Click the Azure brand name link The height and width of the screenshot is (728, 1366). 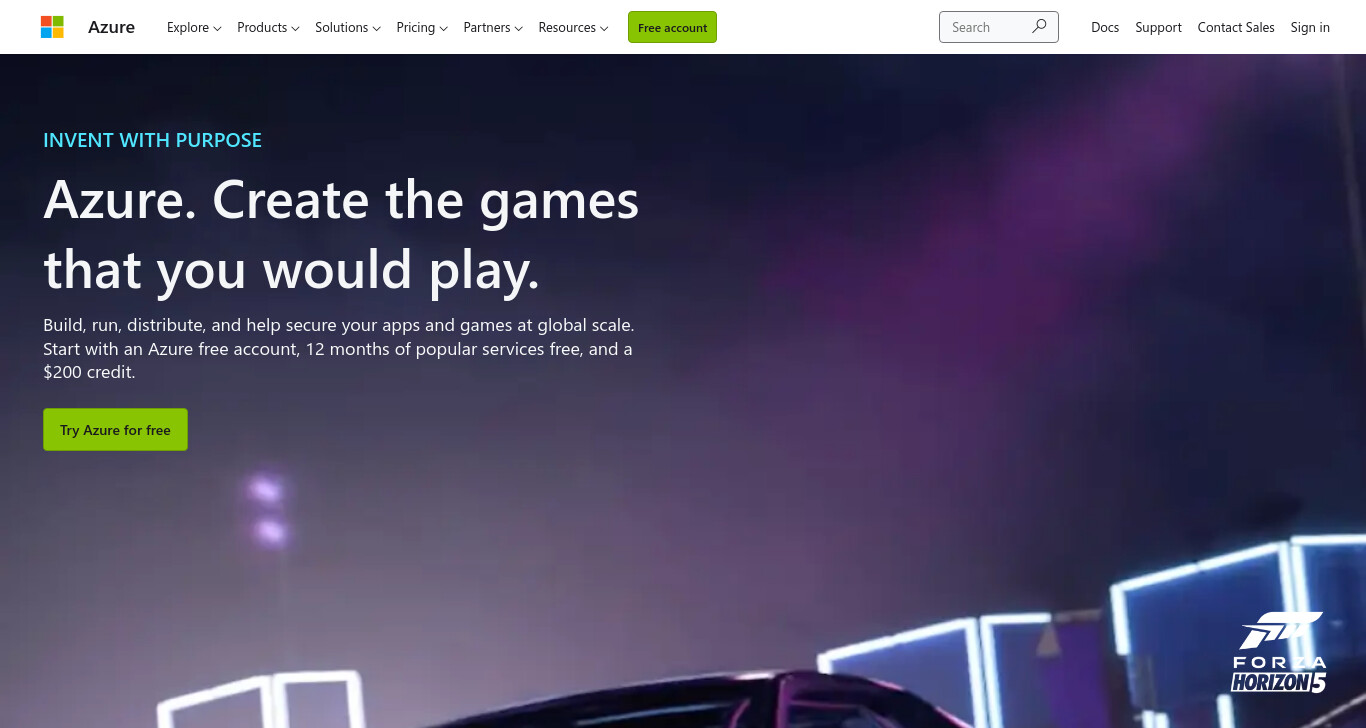[111, 27]
